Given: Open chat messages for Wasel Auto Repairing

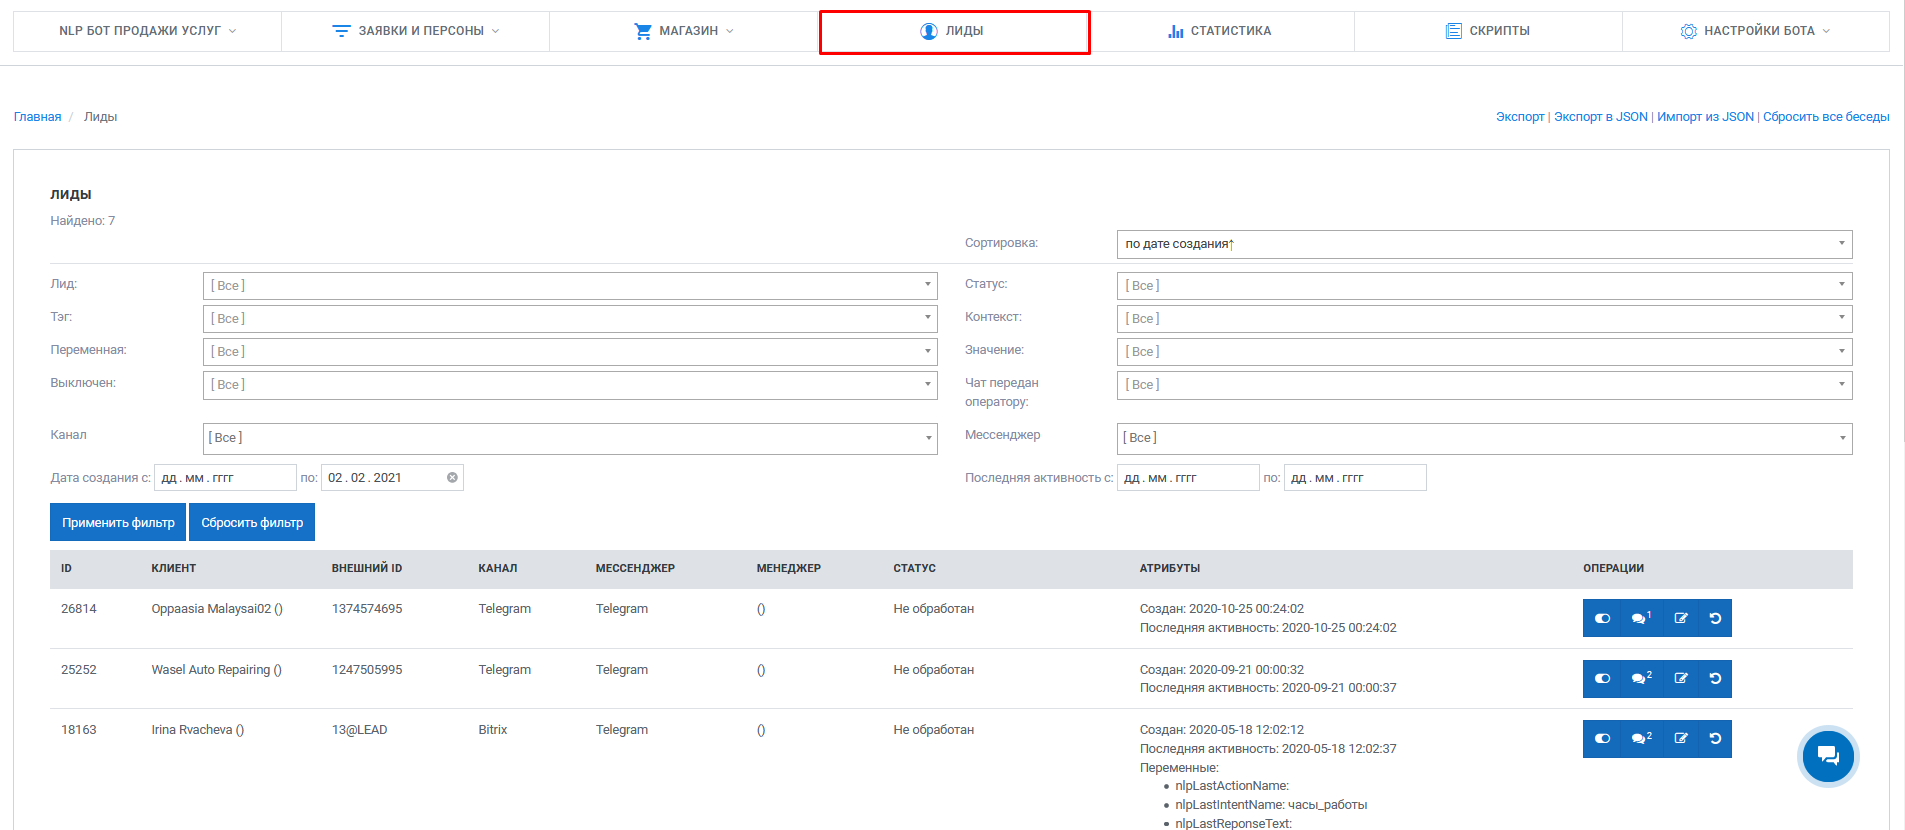Looking at the screenshot, I should point(1640,678).
